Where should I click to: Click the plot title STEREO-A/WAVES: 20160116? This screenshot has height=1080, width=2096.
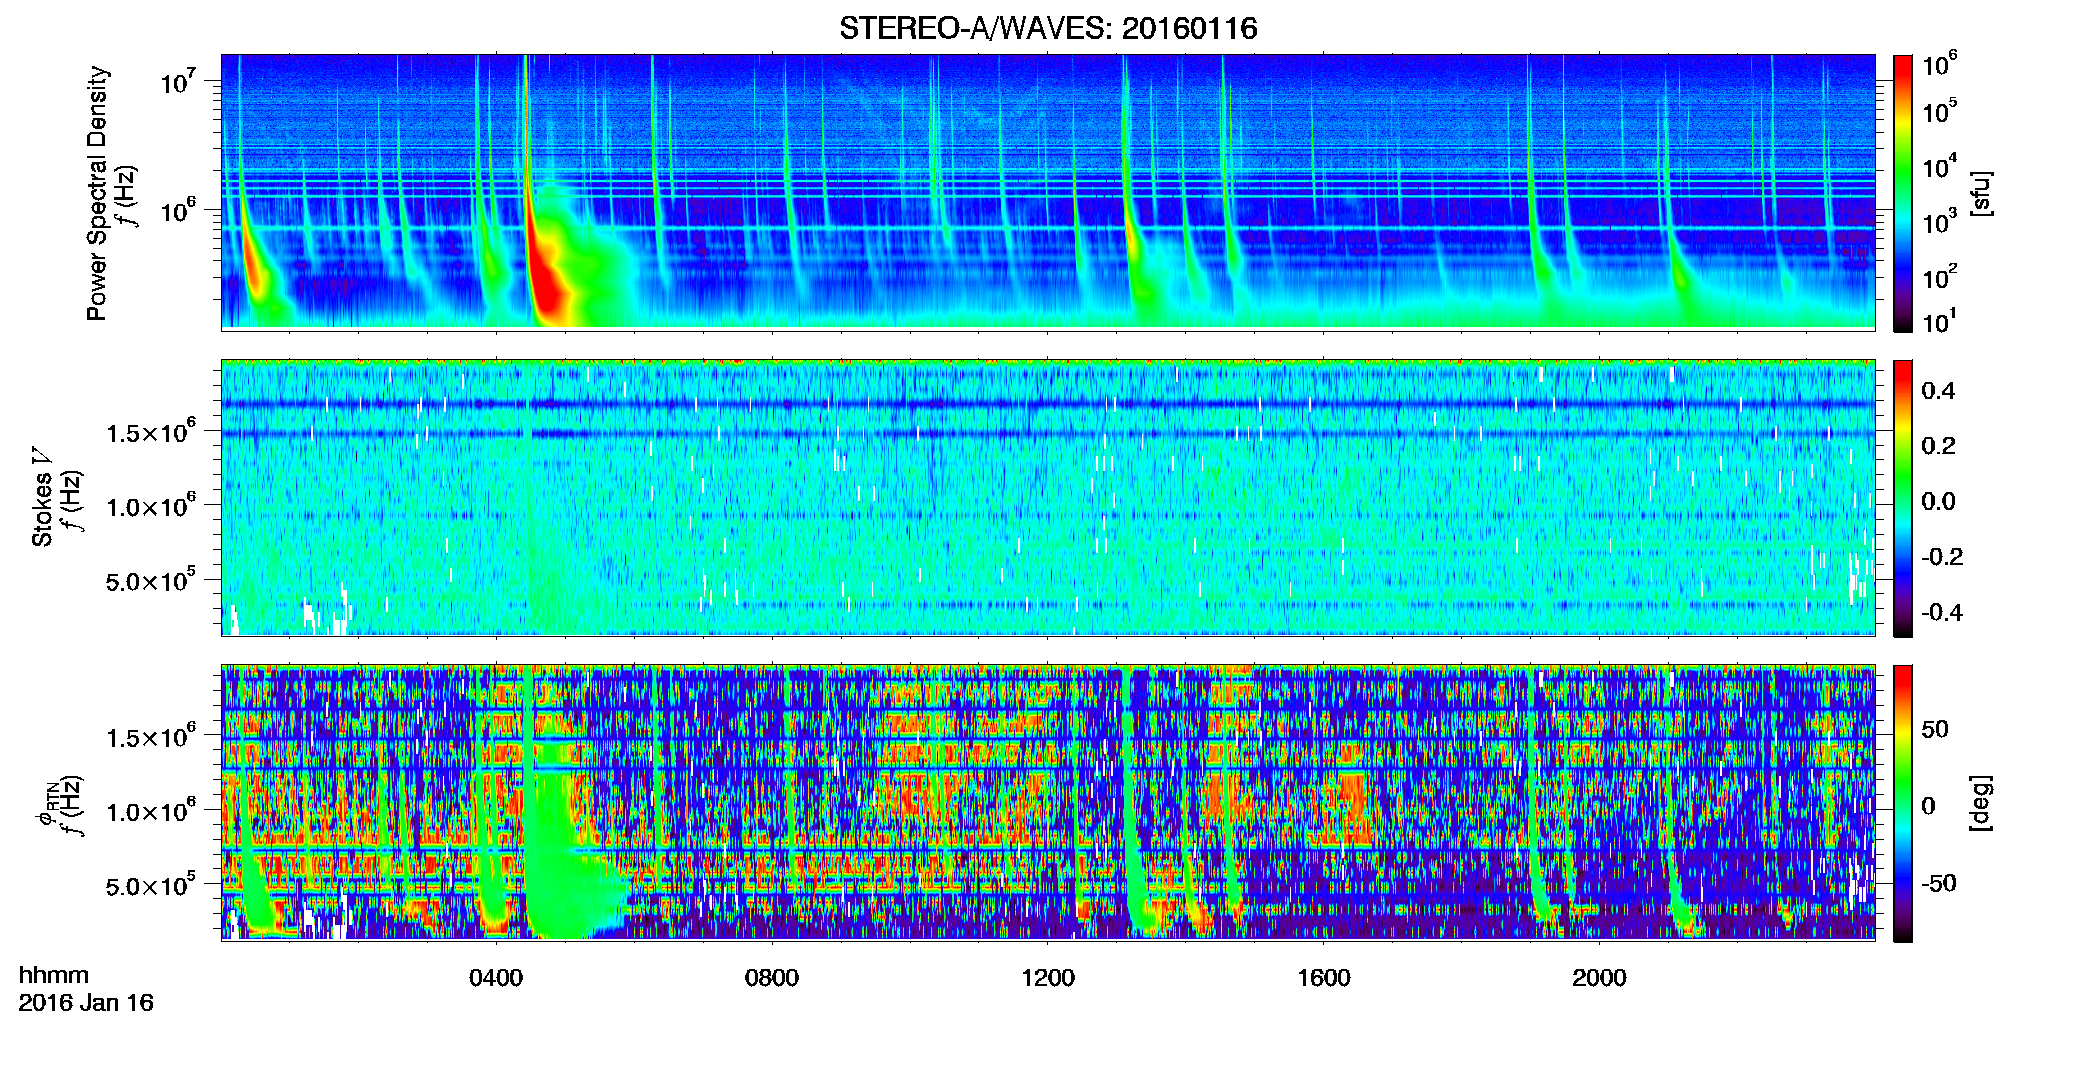[1048, 28]
